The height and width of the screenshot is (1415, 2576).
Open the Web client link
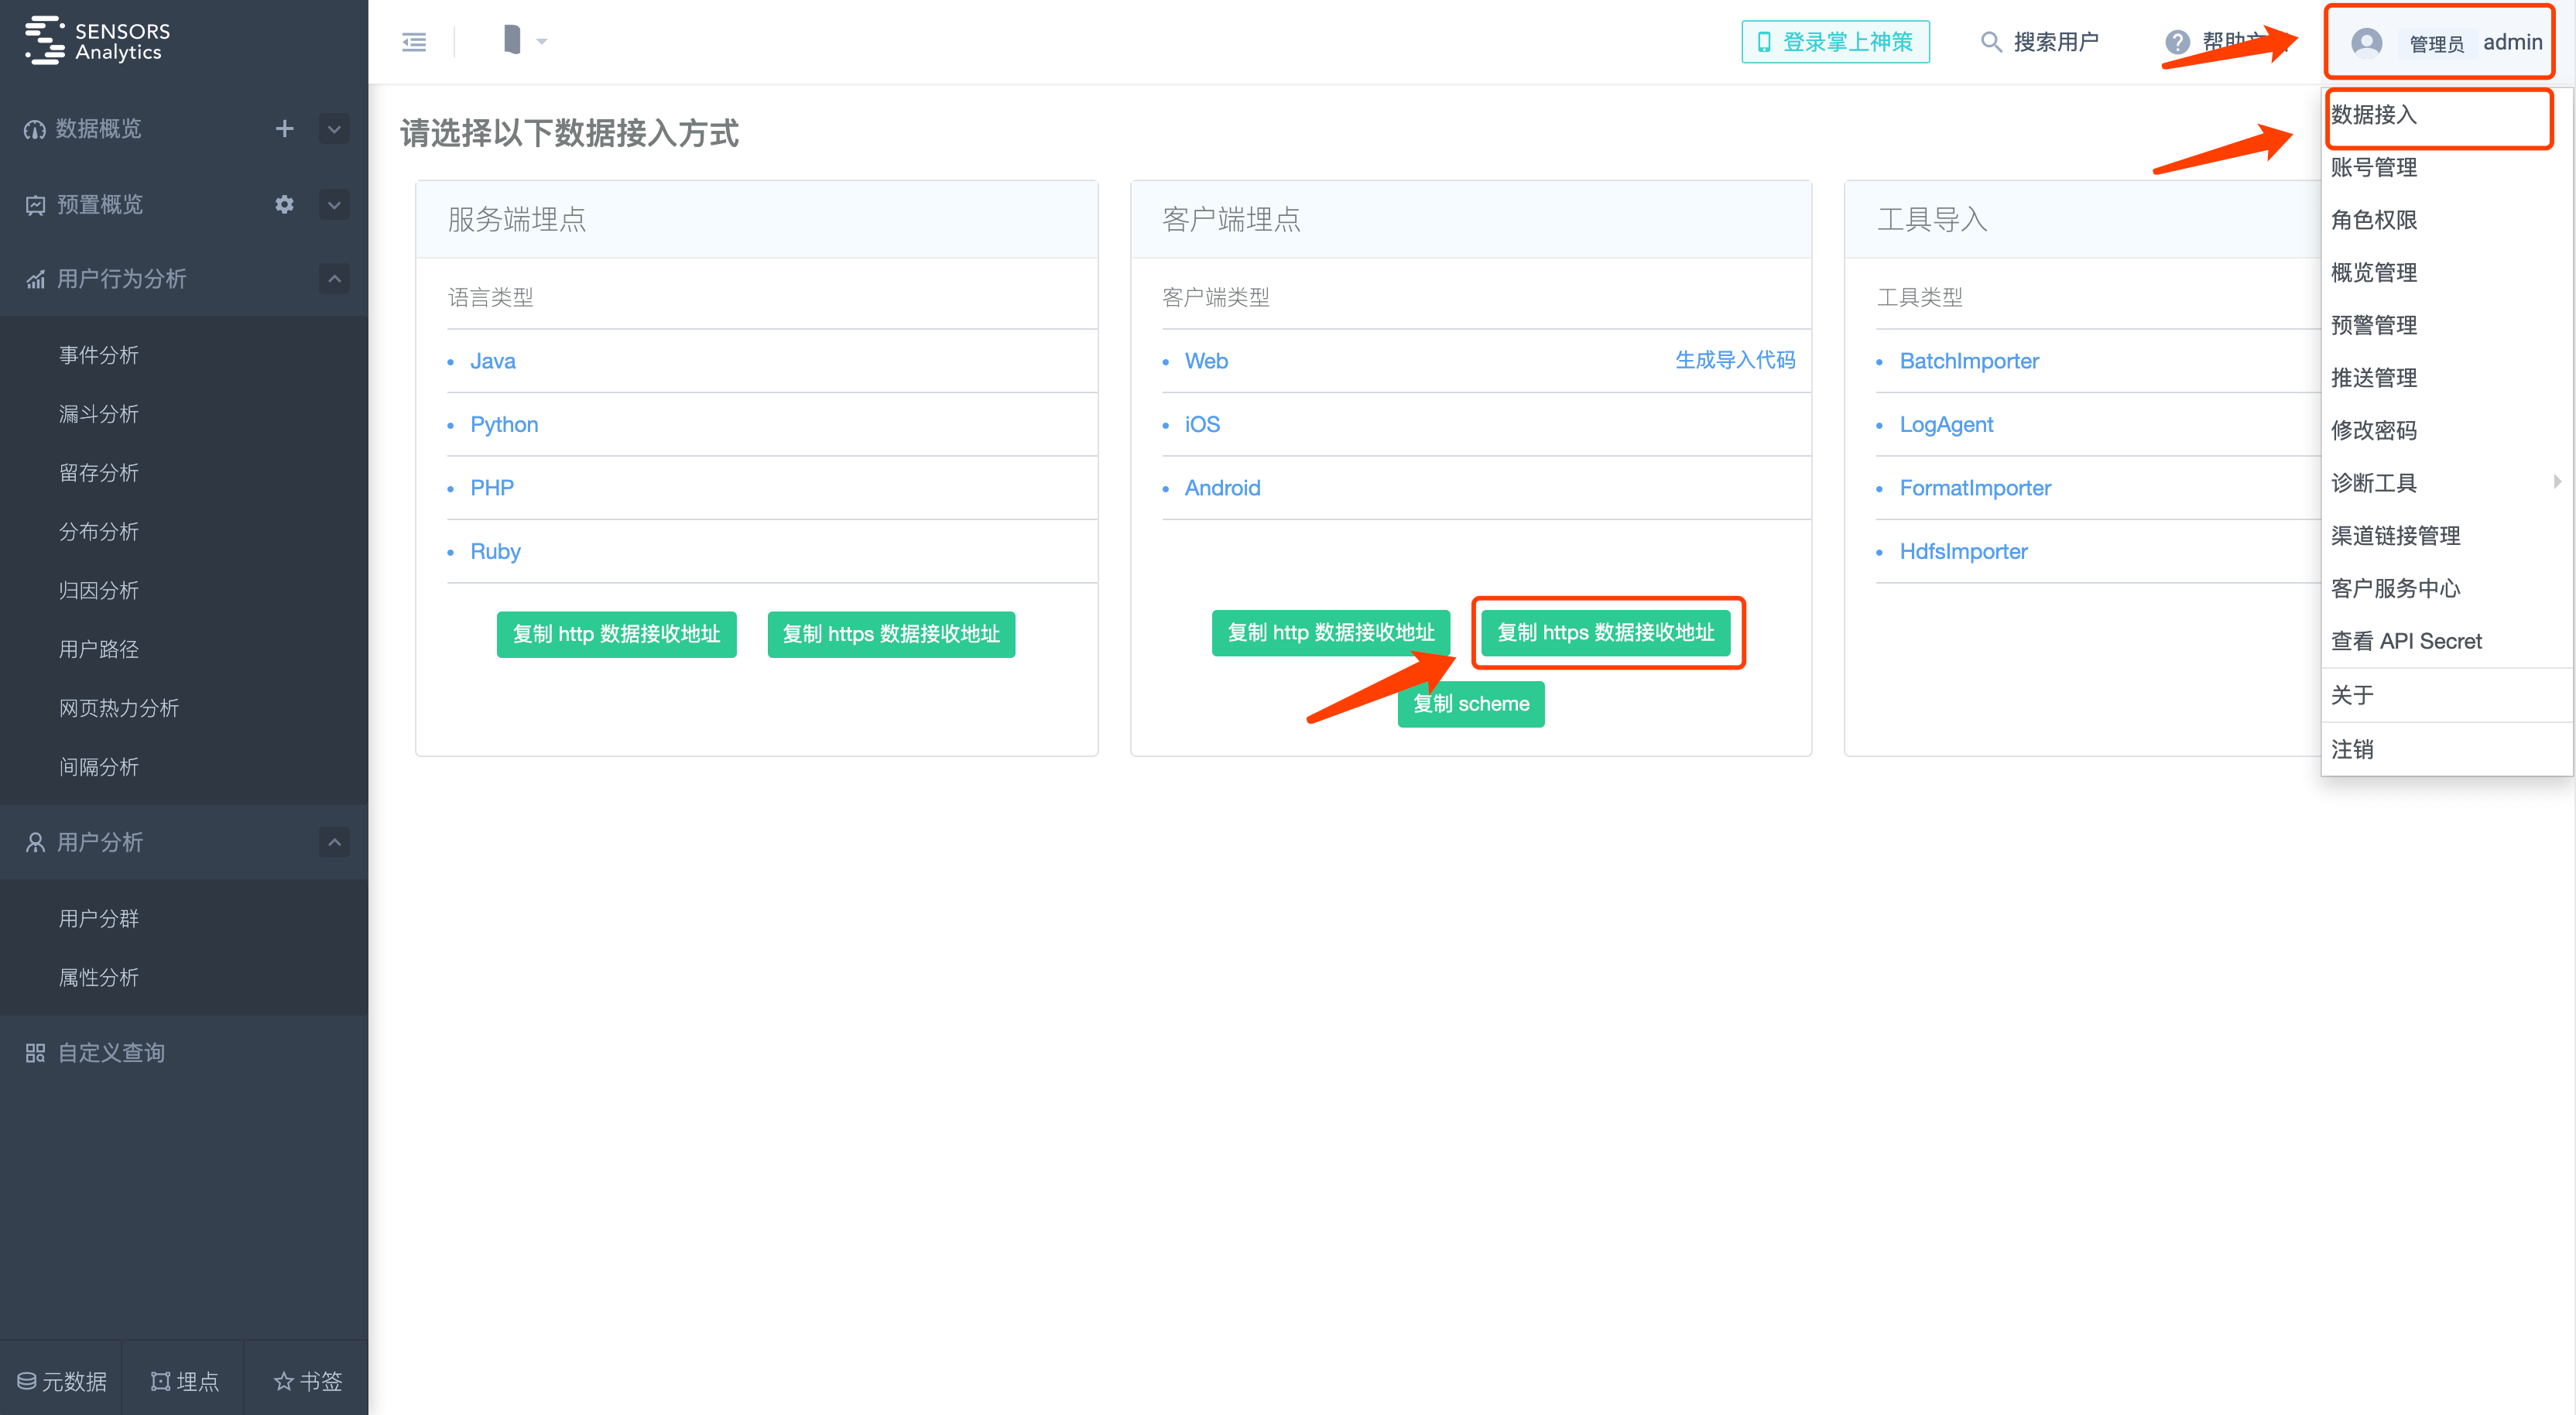[1206, 361]
